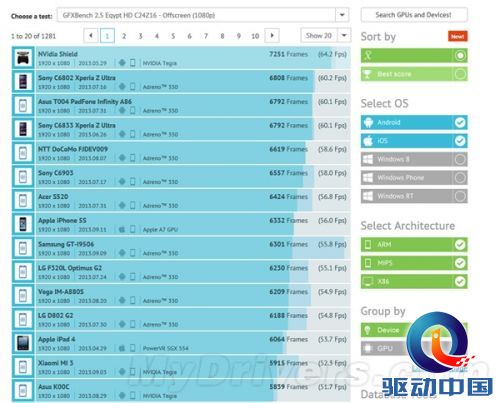
Task: Click the Windows logo on Windows Phone filter
Action: 368,177
